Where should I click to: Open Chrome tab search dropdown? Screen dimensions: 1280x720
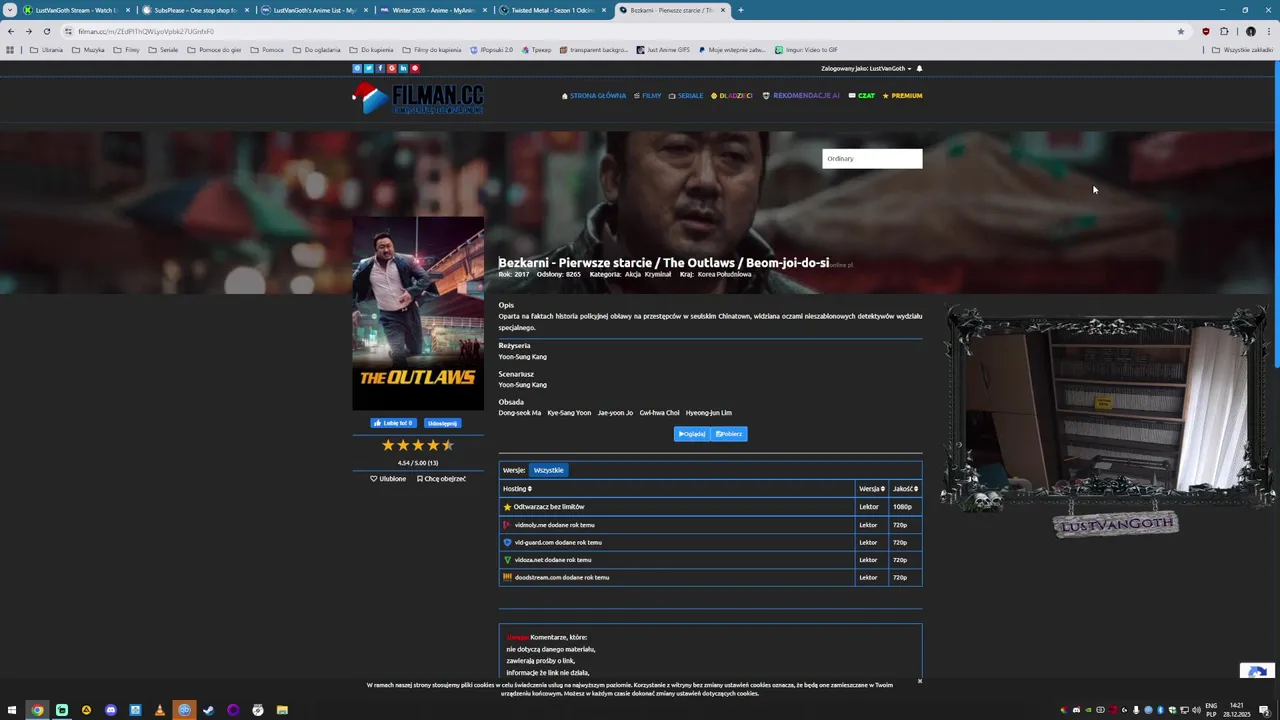pos(10,10)
